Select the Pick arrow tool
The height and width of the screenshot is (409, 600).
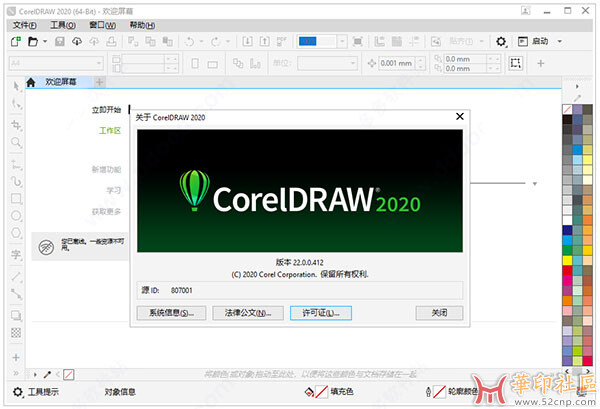point(16,86)
